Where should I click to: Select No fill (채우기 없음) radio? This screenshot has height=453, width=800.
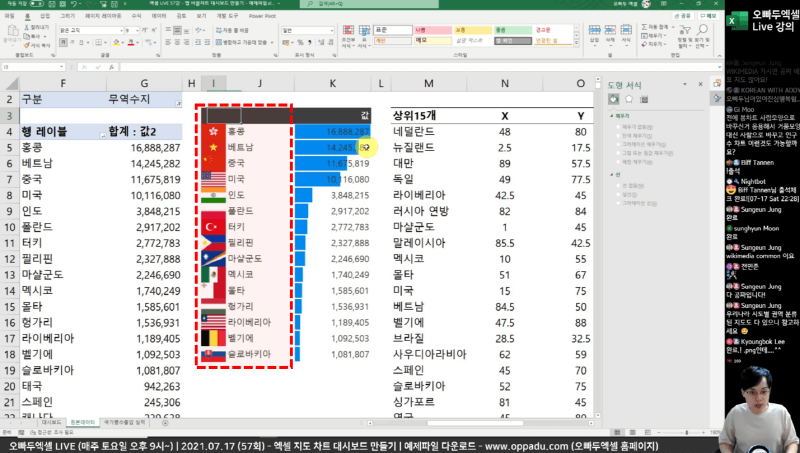point(618,127)
